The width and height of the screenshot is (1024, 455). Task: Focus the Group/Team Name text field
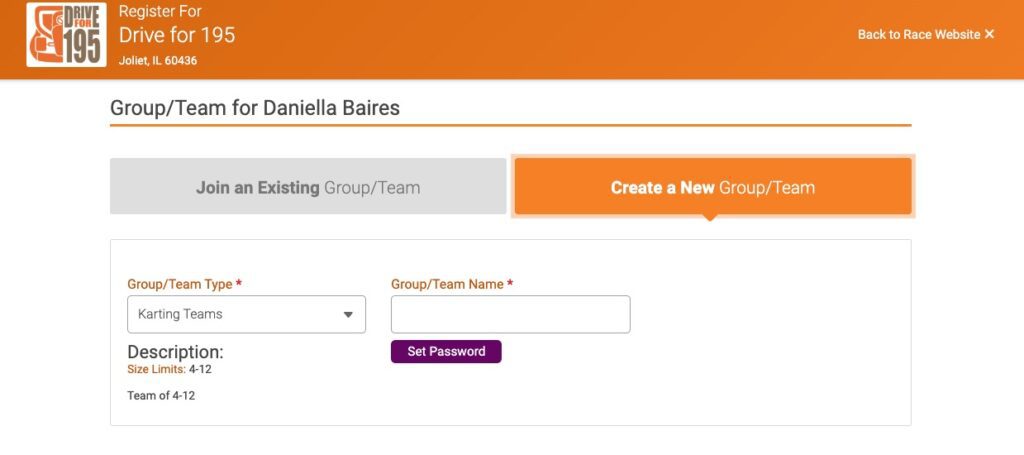(510, 314)
